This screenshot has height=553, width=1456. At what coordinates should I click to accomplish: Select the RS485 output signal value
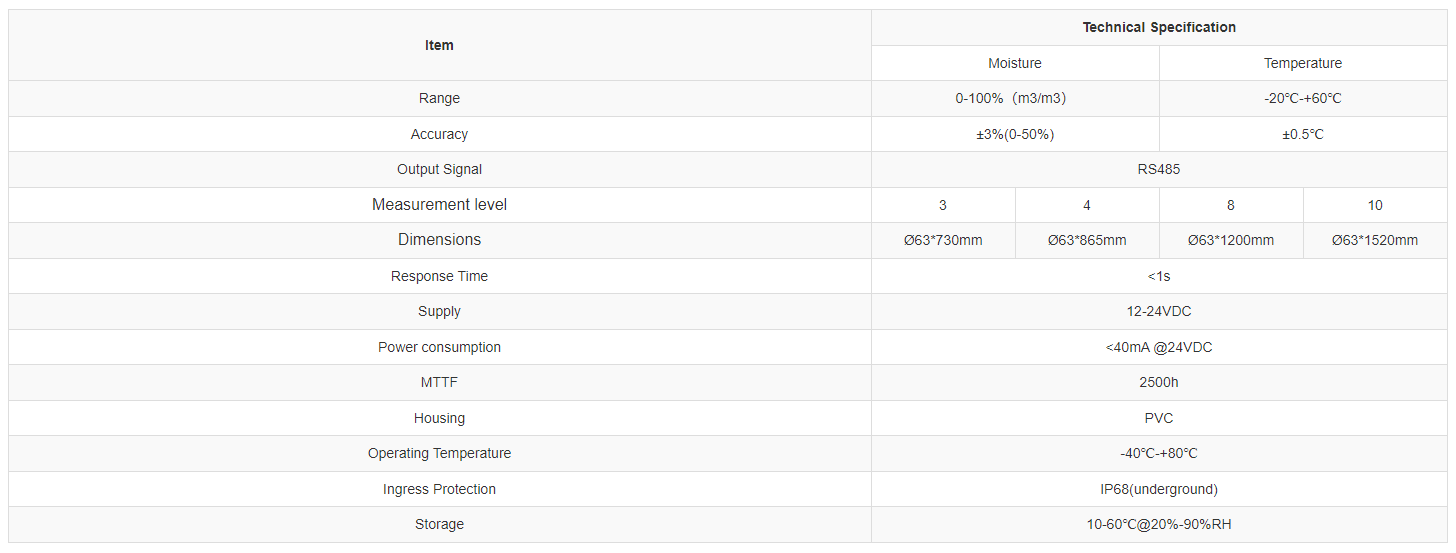(1159, 169)
